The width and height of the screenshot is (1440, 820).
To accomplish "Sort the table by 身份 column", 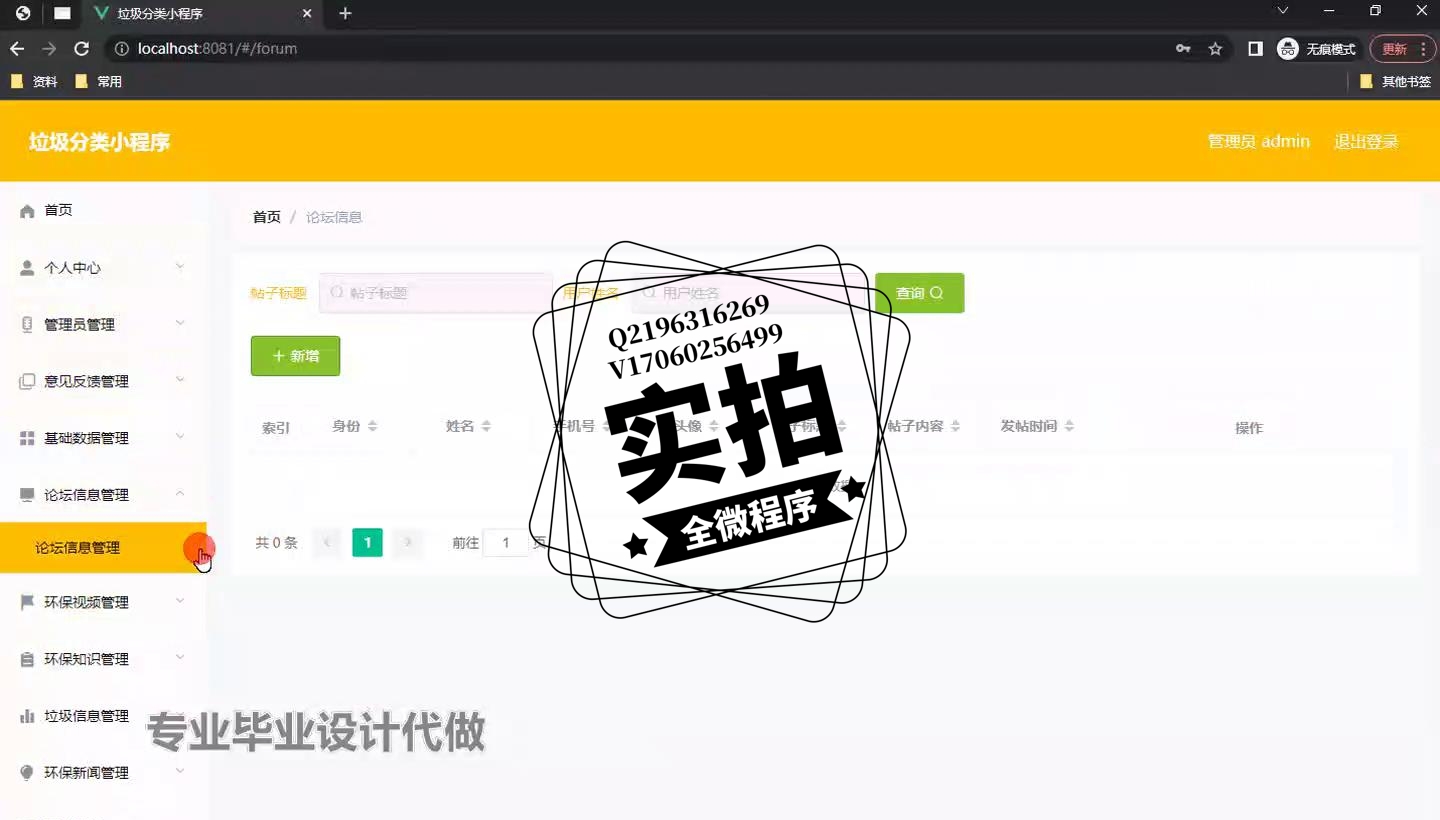I will [x=372, y=426].
